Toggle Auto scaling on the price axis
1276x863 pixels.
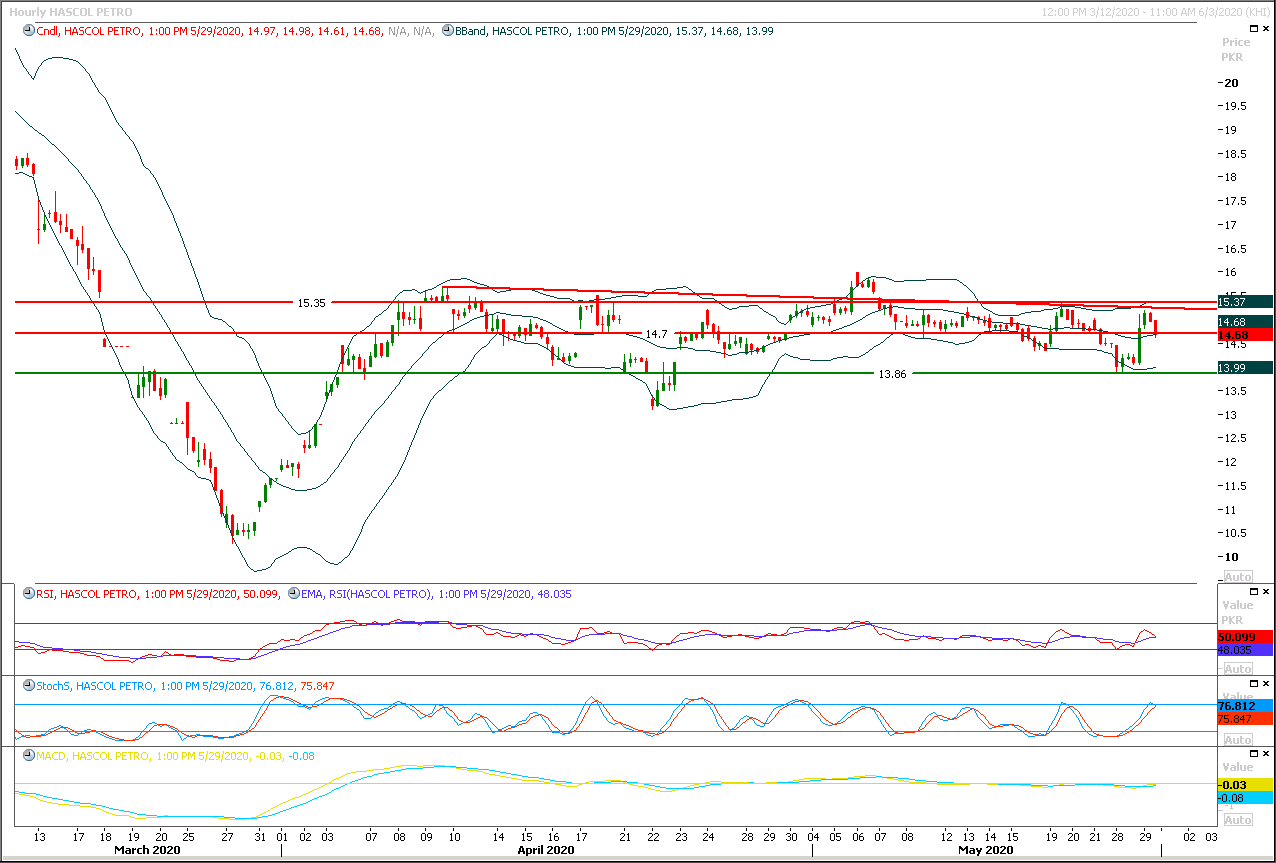1237,577
